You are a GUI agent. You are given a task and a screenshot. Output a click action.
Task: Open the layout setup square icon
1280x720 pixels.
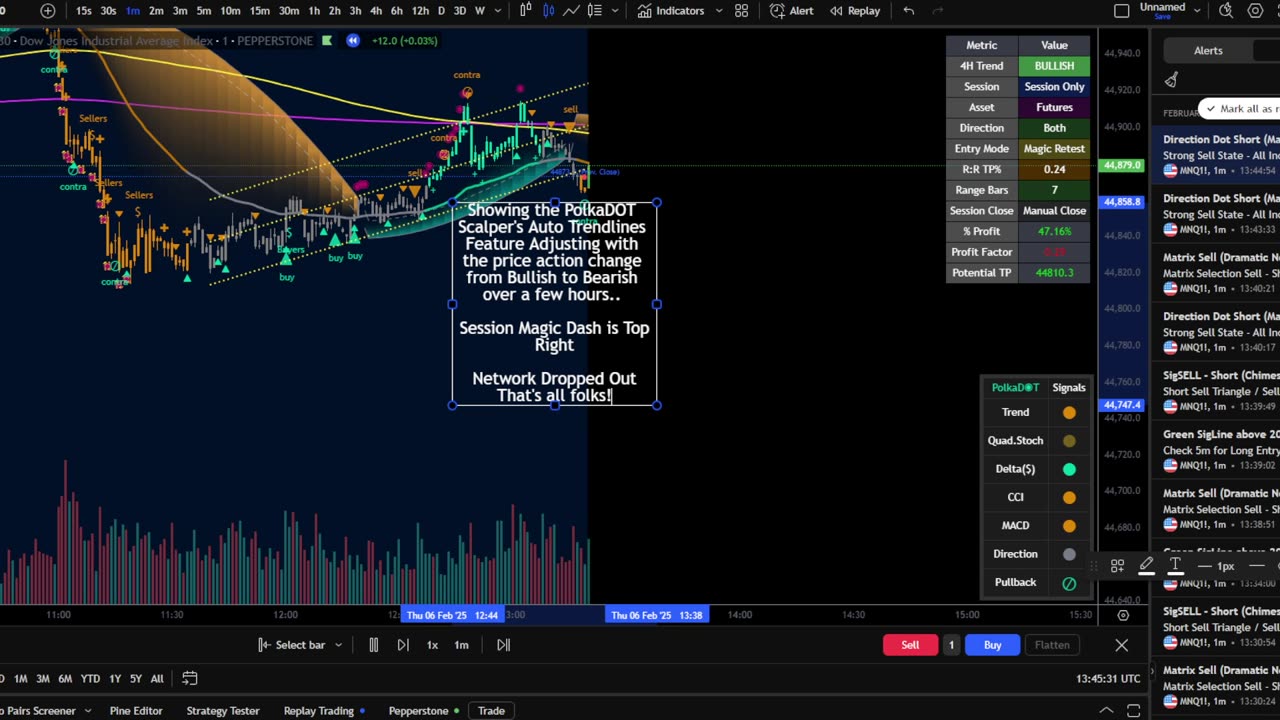1122,11
